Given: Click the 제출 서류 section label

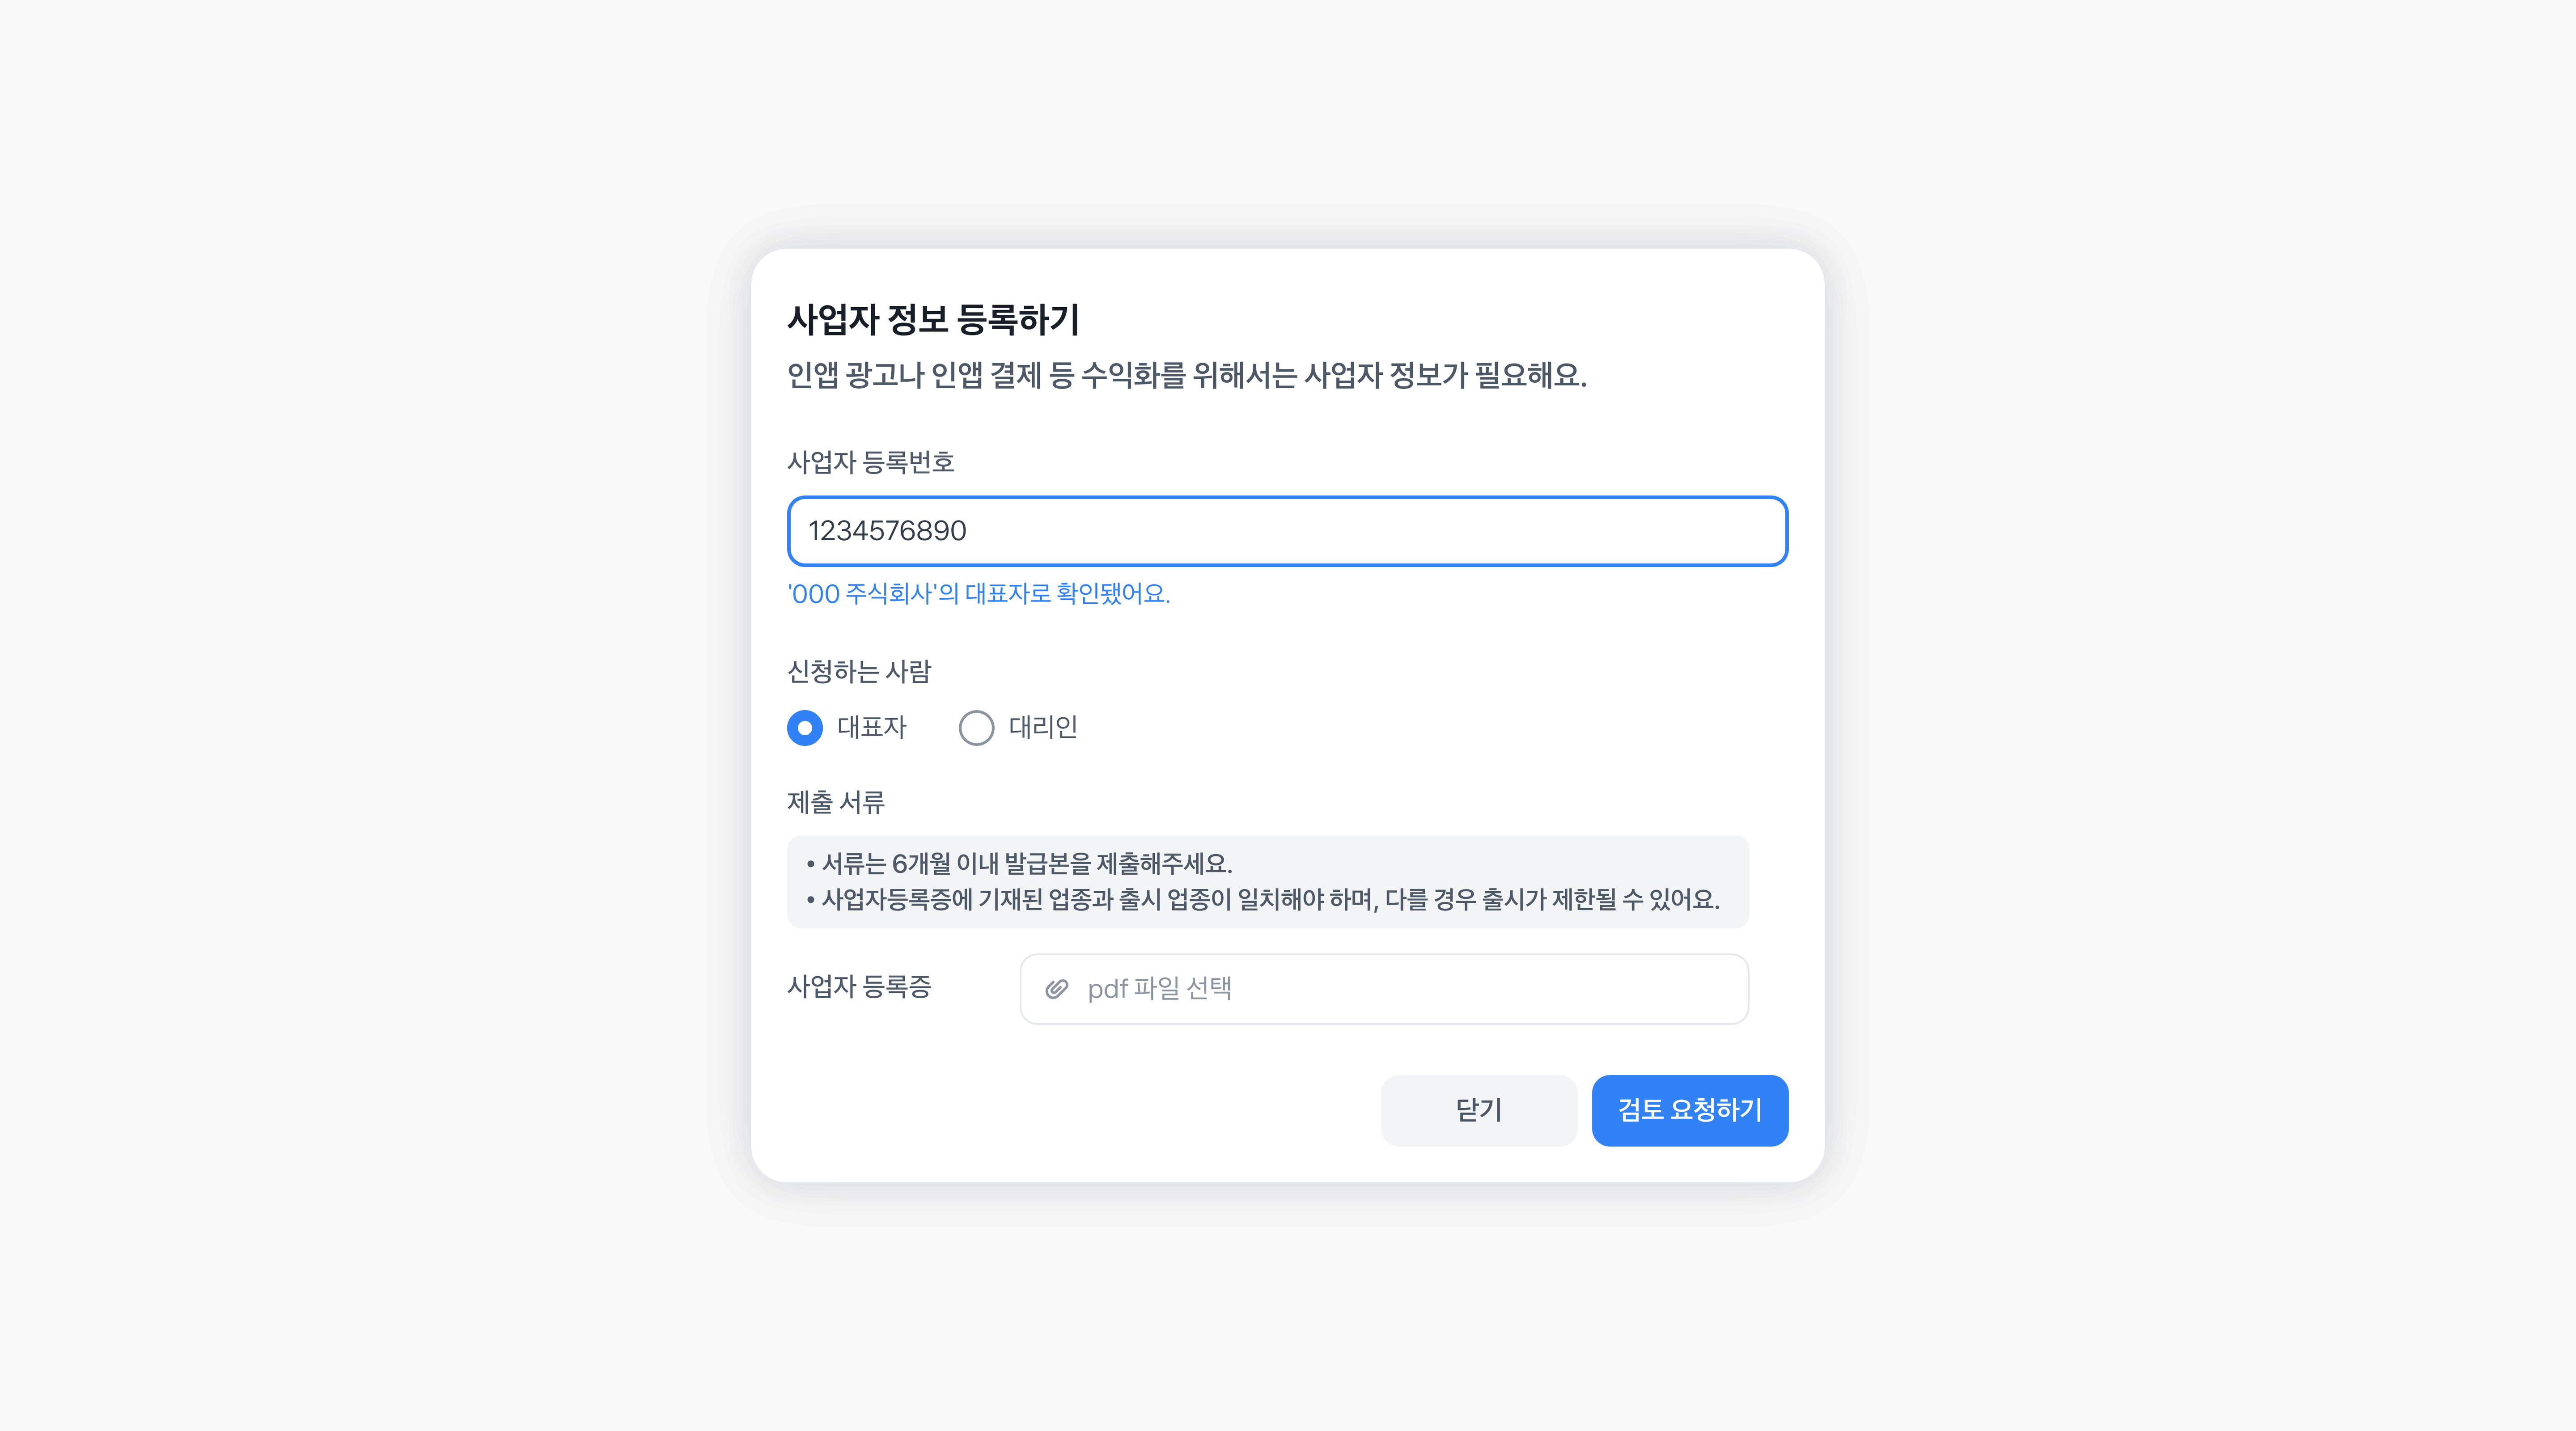Looking at the screenshot, I should pyautogui.click(x=836, y=802).
